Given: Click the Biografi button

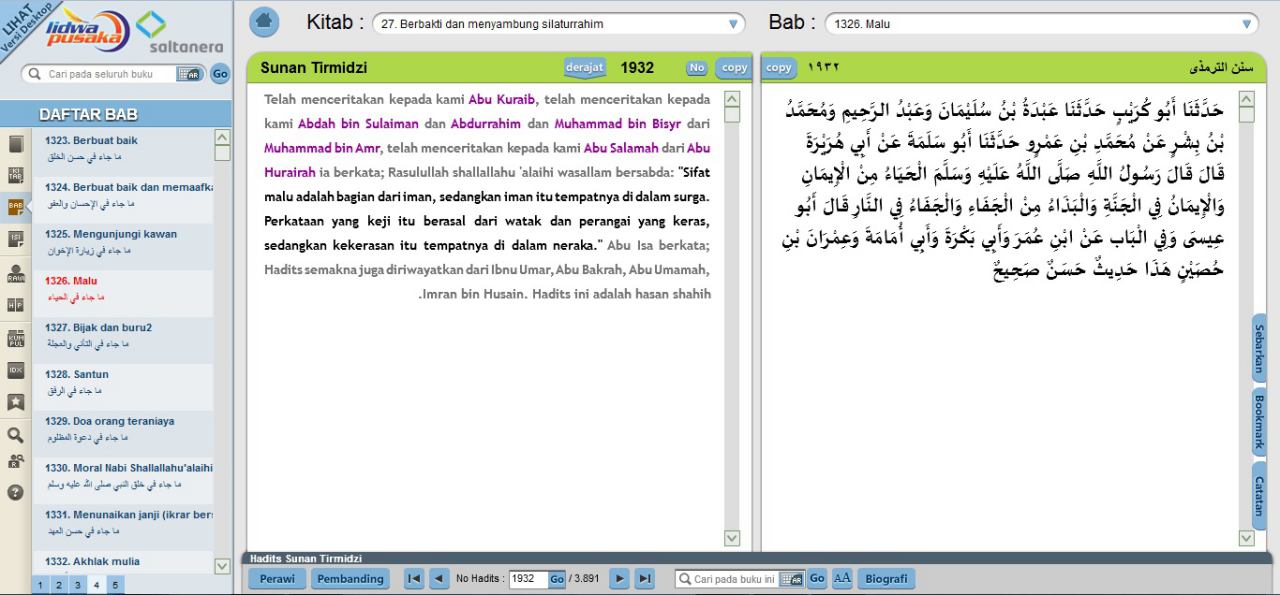Looking at the screenshot, I should (x=886, y=579).
